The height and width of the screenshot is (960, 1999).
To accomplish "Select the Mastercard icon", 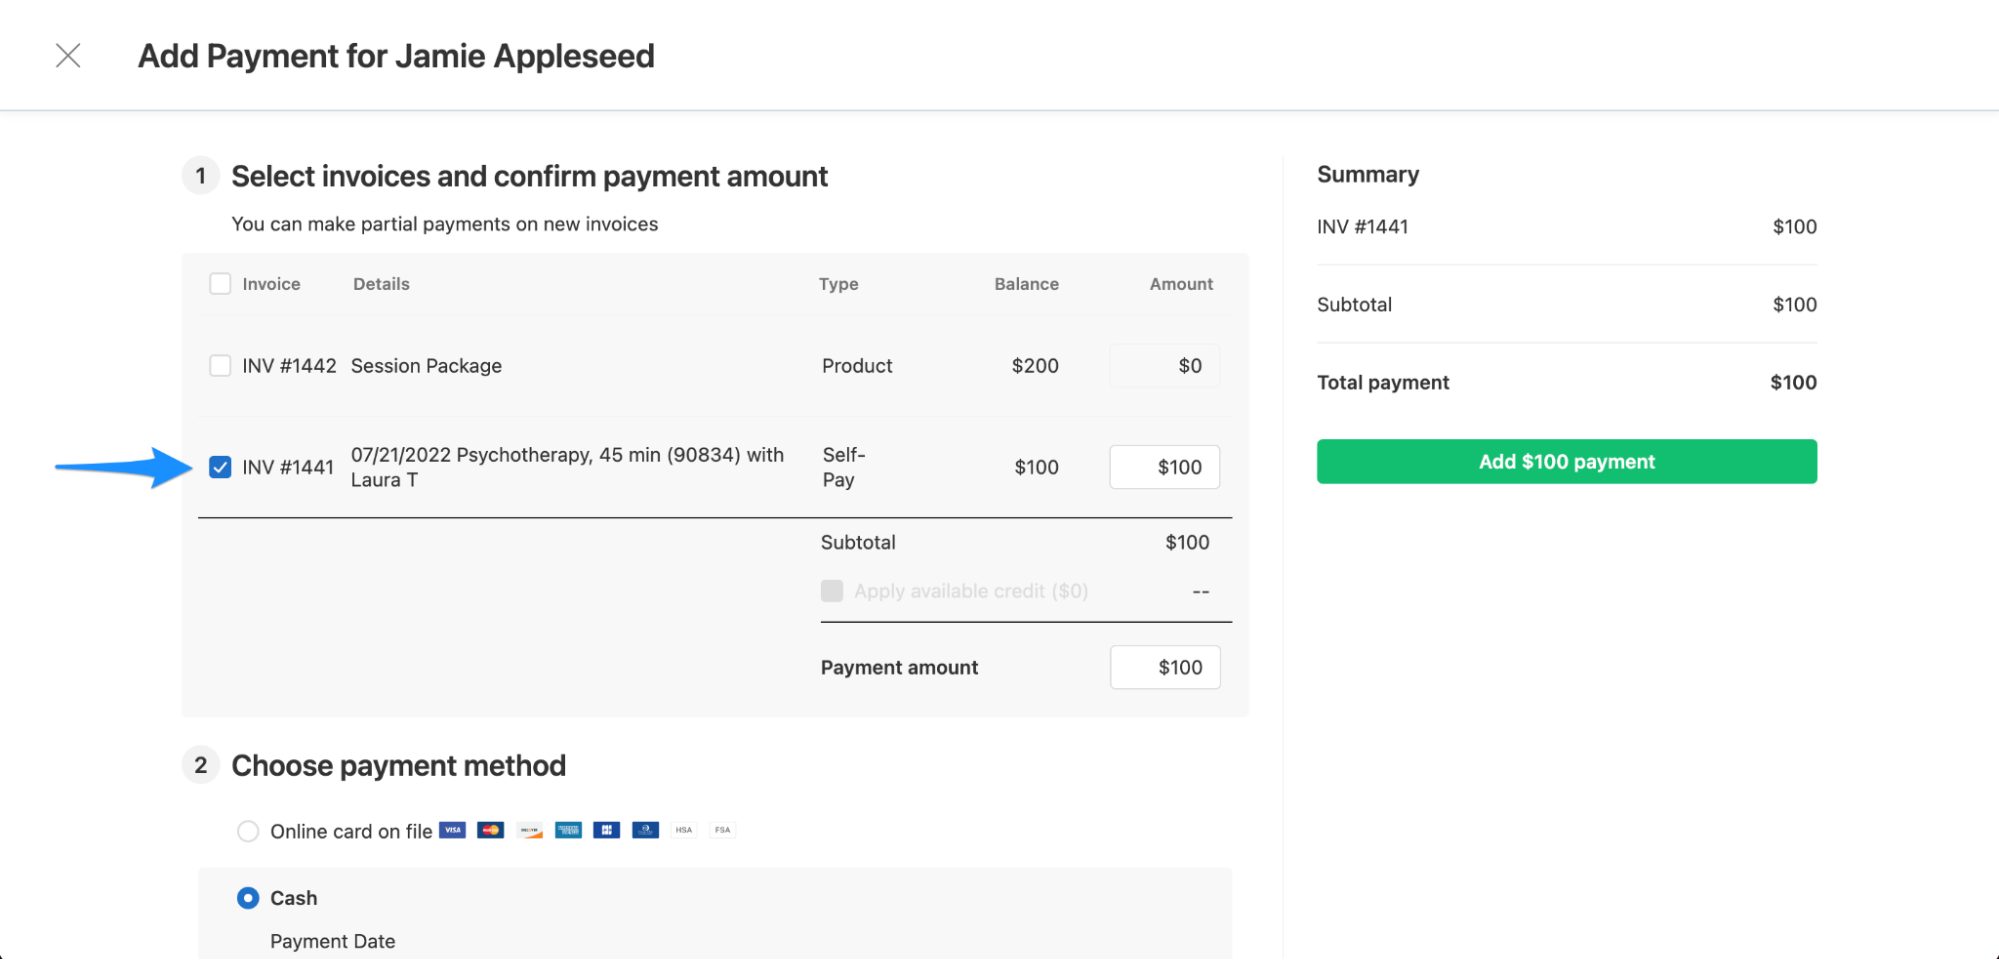I will click(x=490, y=830).
